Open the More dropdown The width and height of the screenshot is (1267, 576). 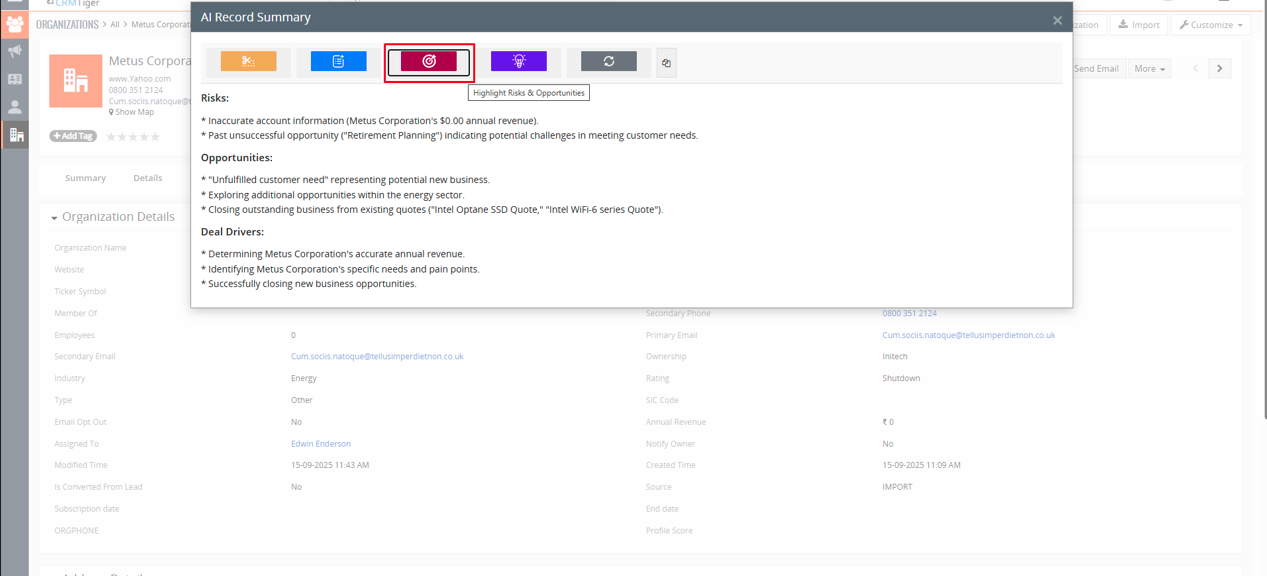(x=1149, y=69)
